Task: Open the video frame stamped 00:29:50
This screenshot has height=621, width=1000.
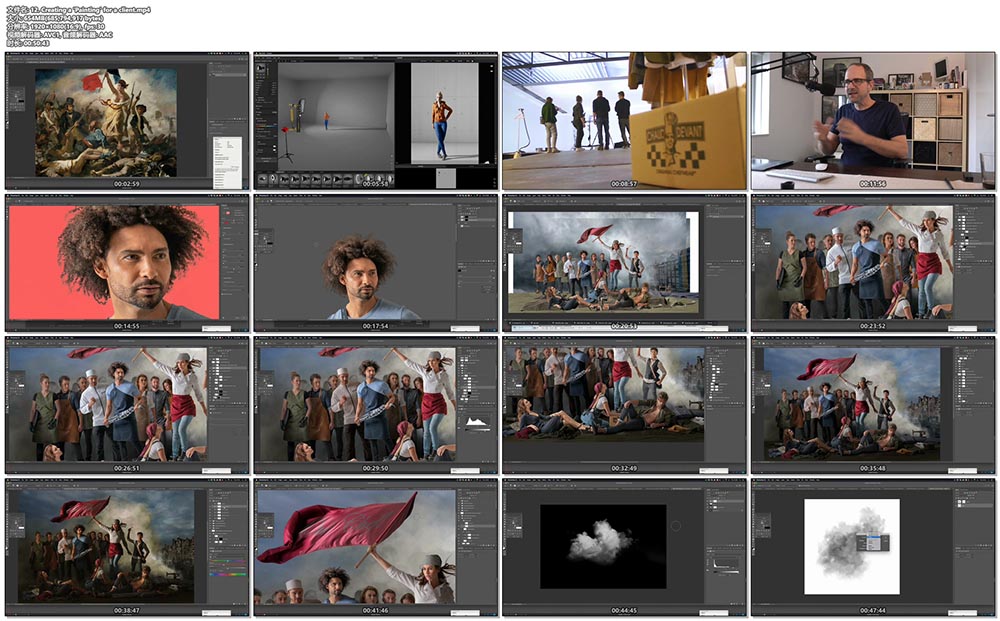Action: [376, 405]
